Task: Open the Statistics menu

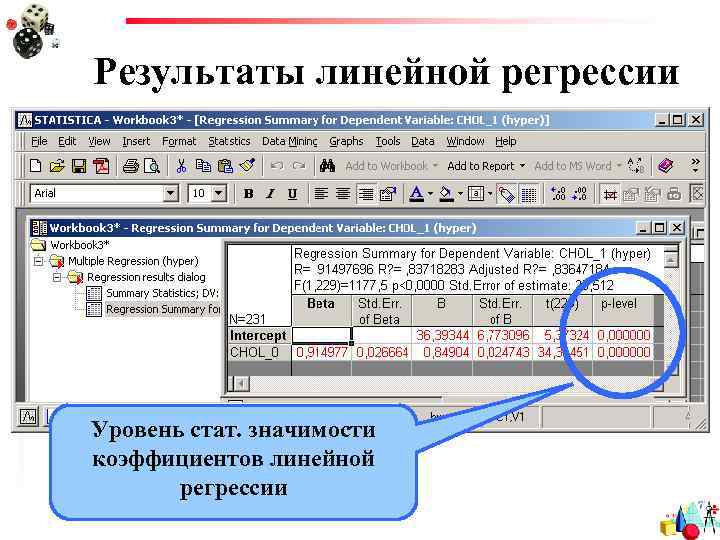Action: coord(229,141)
